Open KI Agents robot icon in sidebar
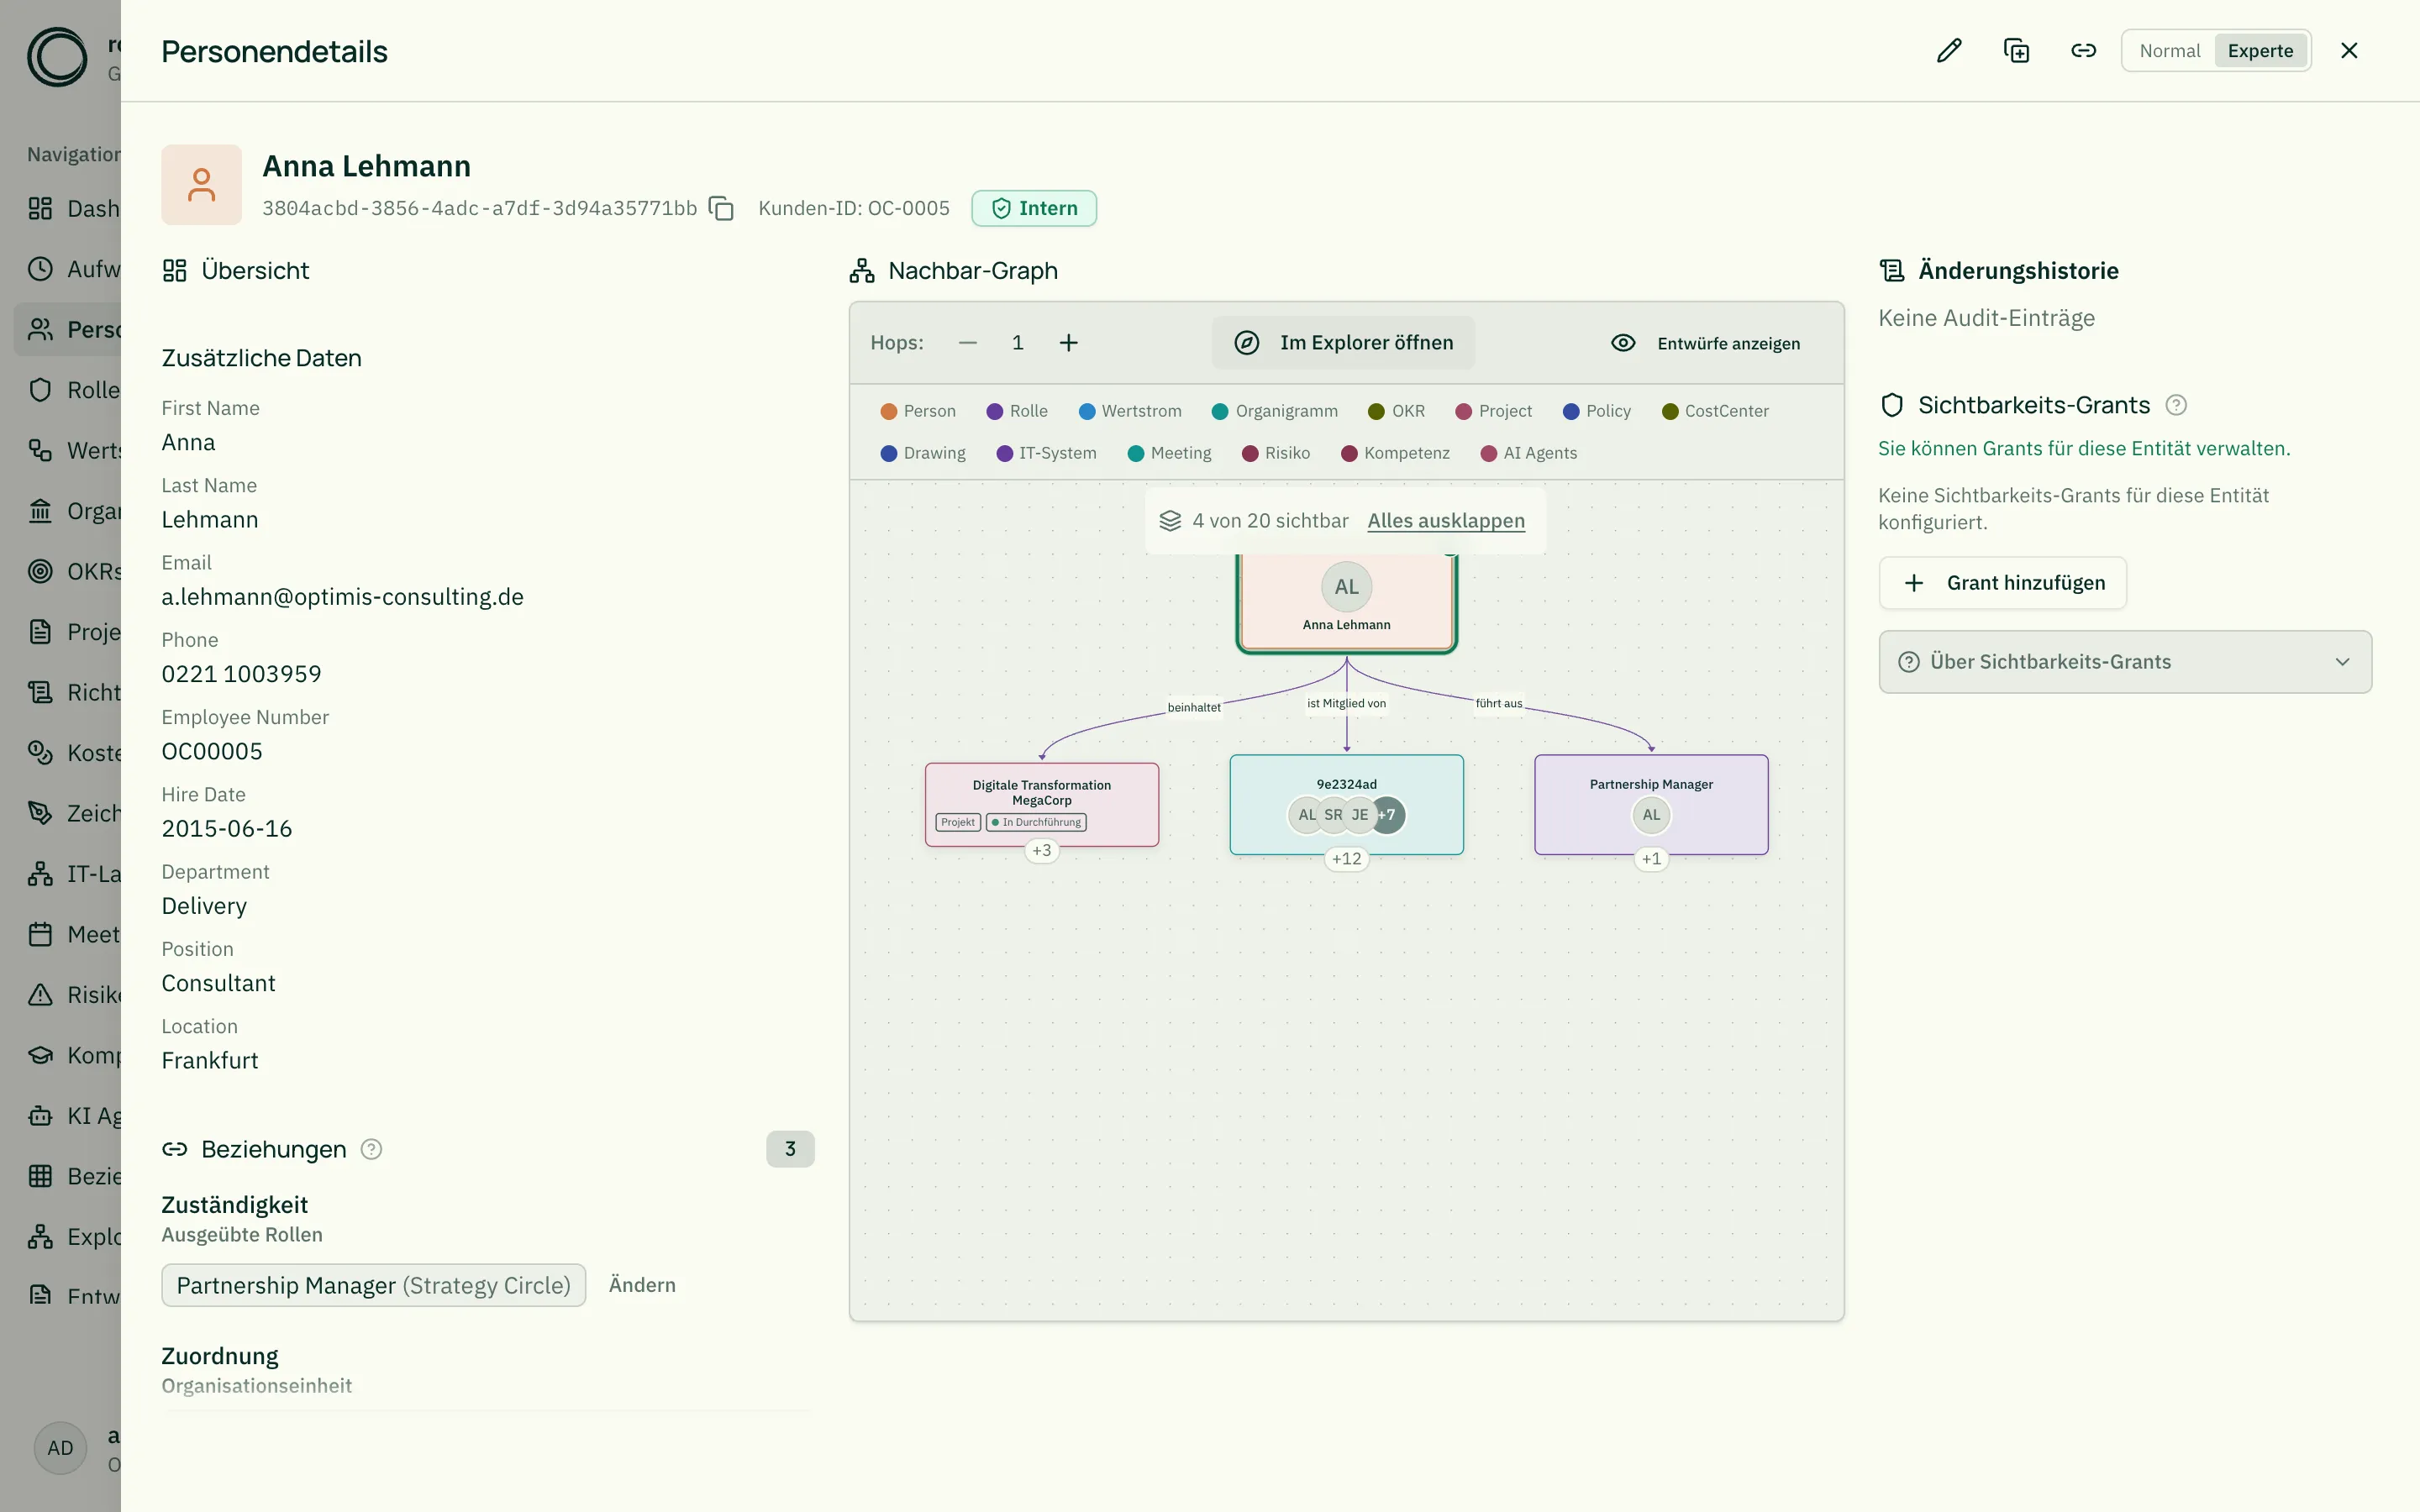The image size is (2420, 1512). tap(40, 1116)
